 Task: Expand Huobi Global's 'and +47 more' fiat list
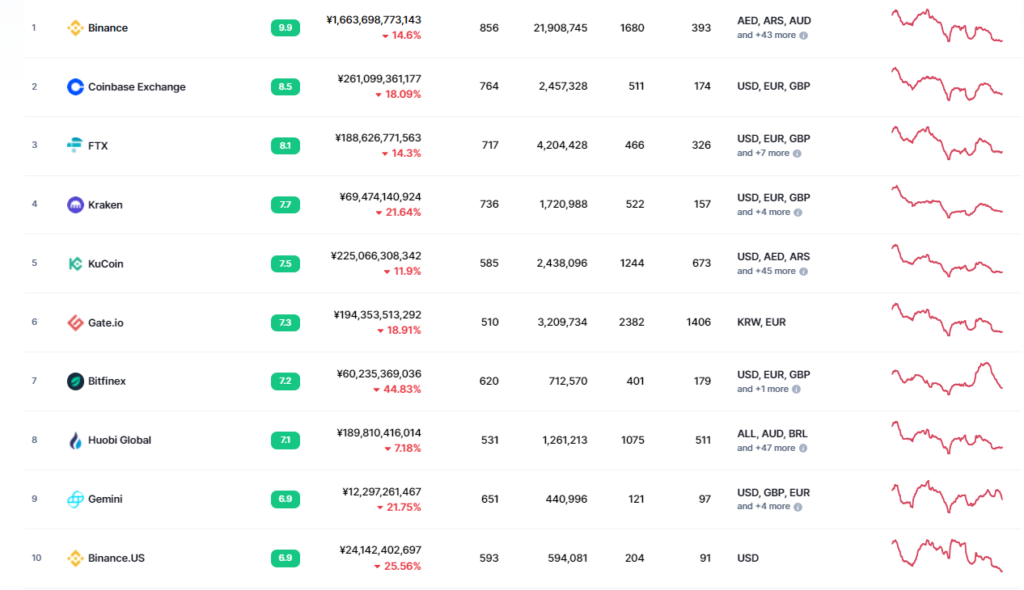pyautogui.click(x=766, y=448)
